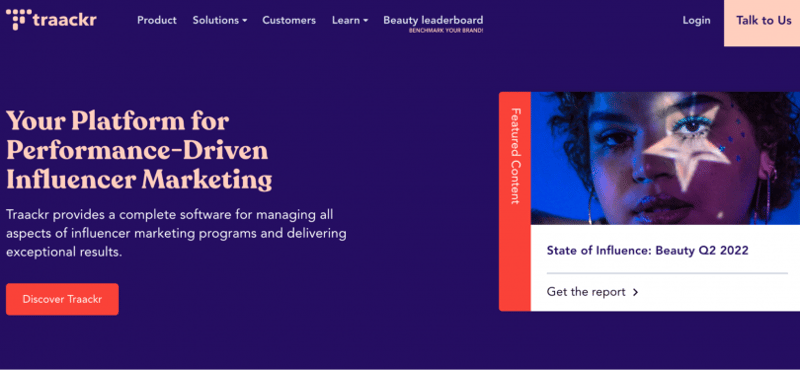
Task: Open the Beauty leaderboard link
Action: pos(433,20)
